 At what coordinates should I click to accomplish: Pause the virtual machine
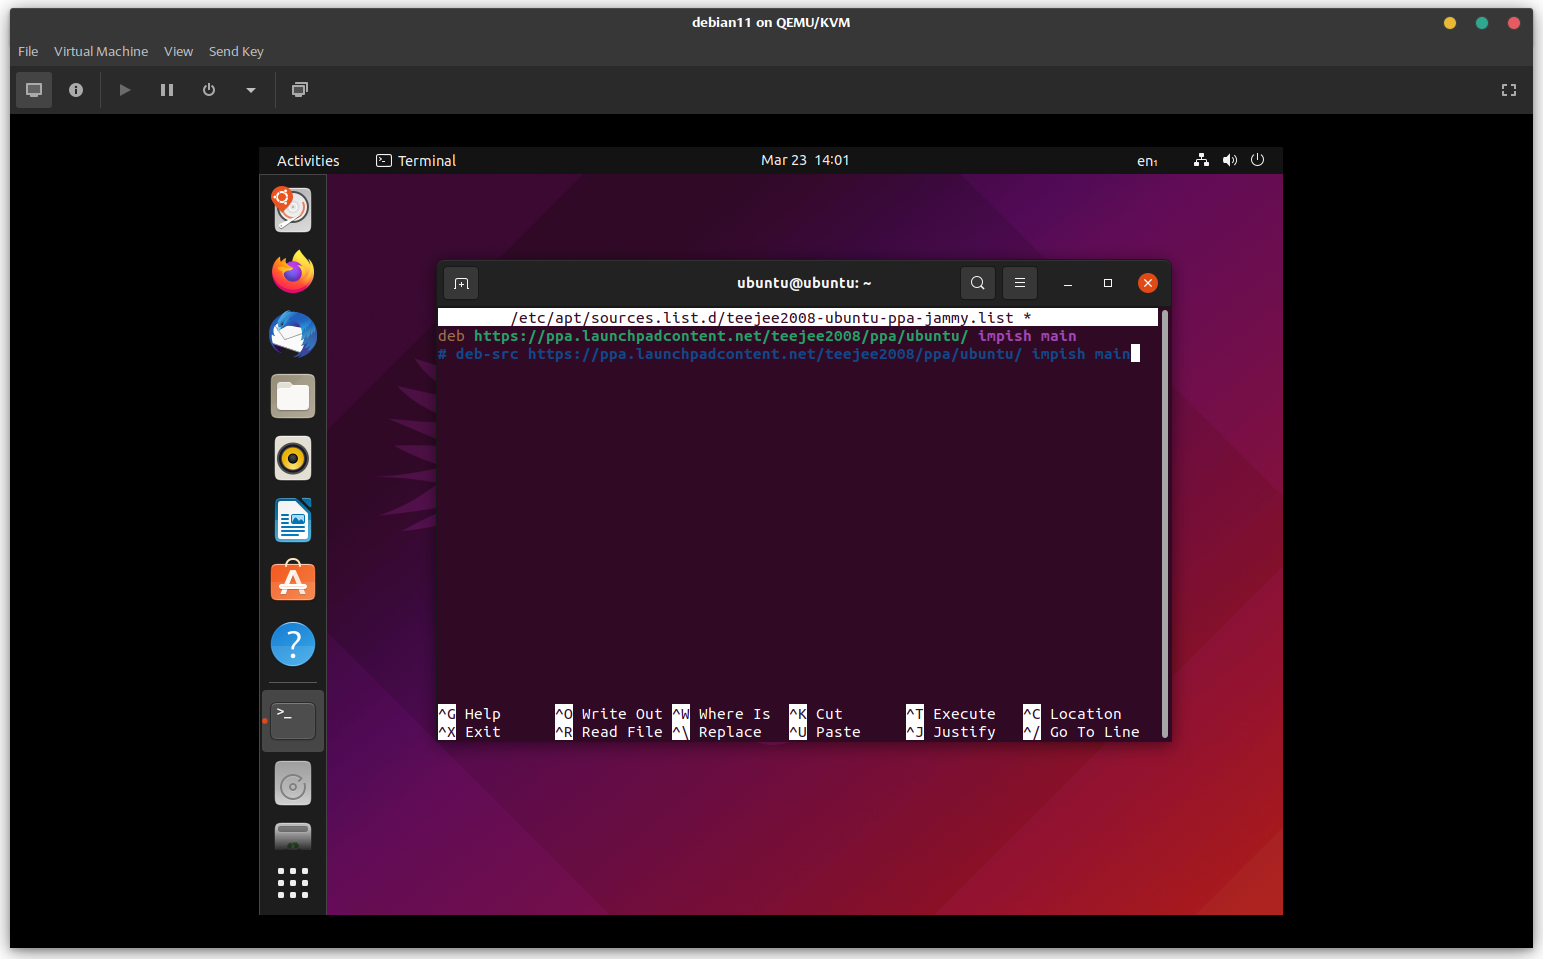point(167,90)
